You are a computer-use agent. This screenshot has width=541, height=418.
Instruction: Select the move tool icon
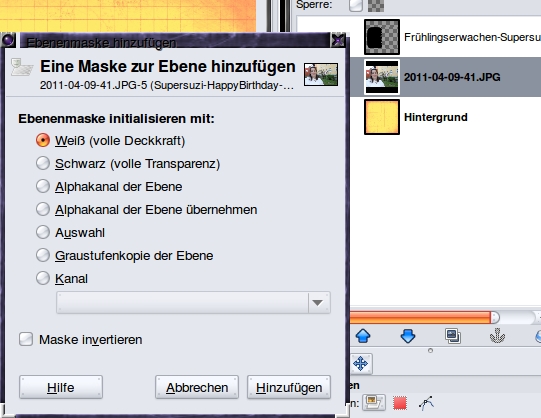(x=361, y=364)
